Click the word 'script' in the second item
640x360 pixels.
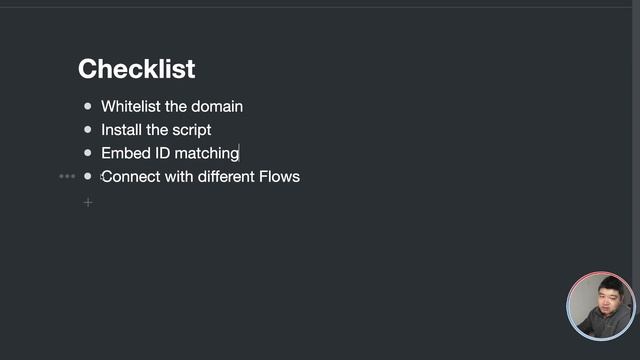(x=191, y=130)
